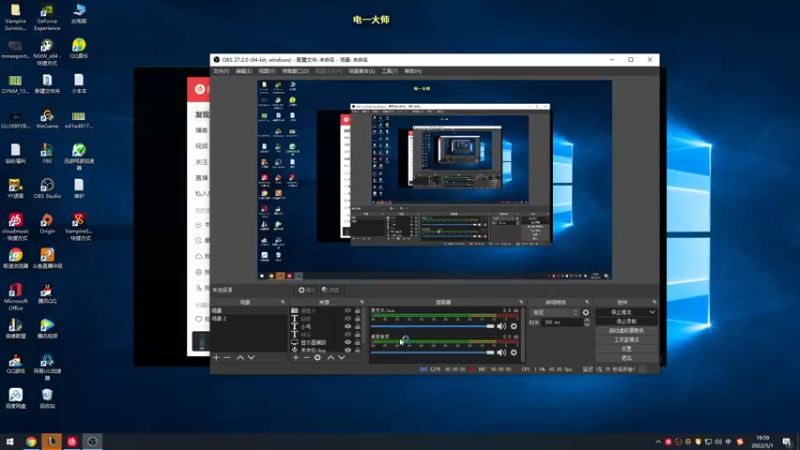Open the 视图(V) menu in OBS
The height and width of the screenshot is (450, 800).
tap(267, 71)
